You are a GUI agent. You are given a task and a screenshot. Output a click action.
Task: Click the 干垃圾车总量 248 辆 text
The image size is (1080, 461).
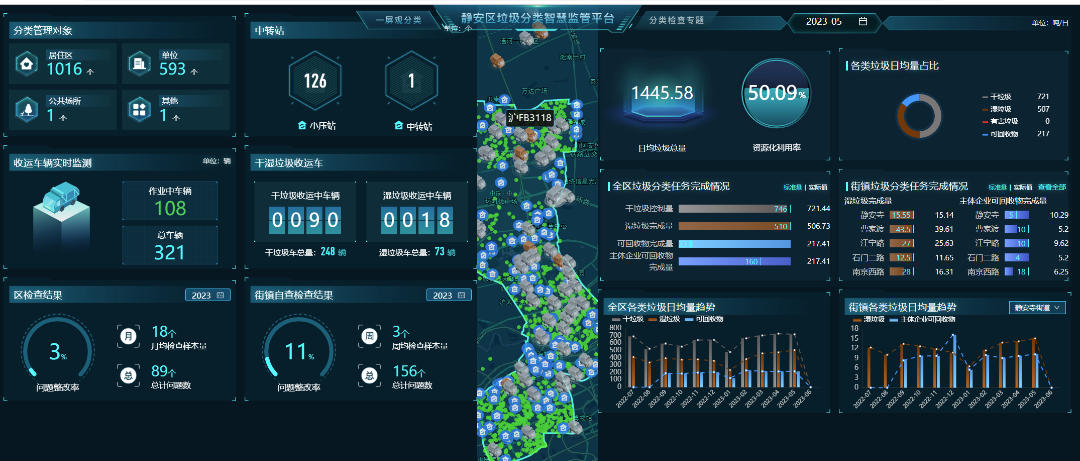[x=304, y=252]
